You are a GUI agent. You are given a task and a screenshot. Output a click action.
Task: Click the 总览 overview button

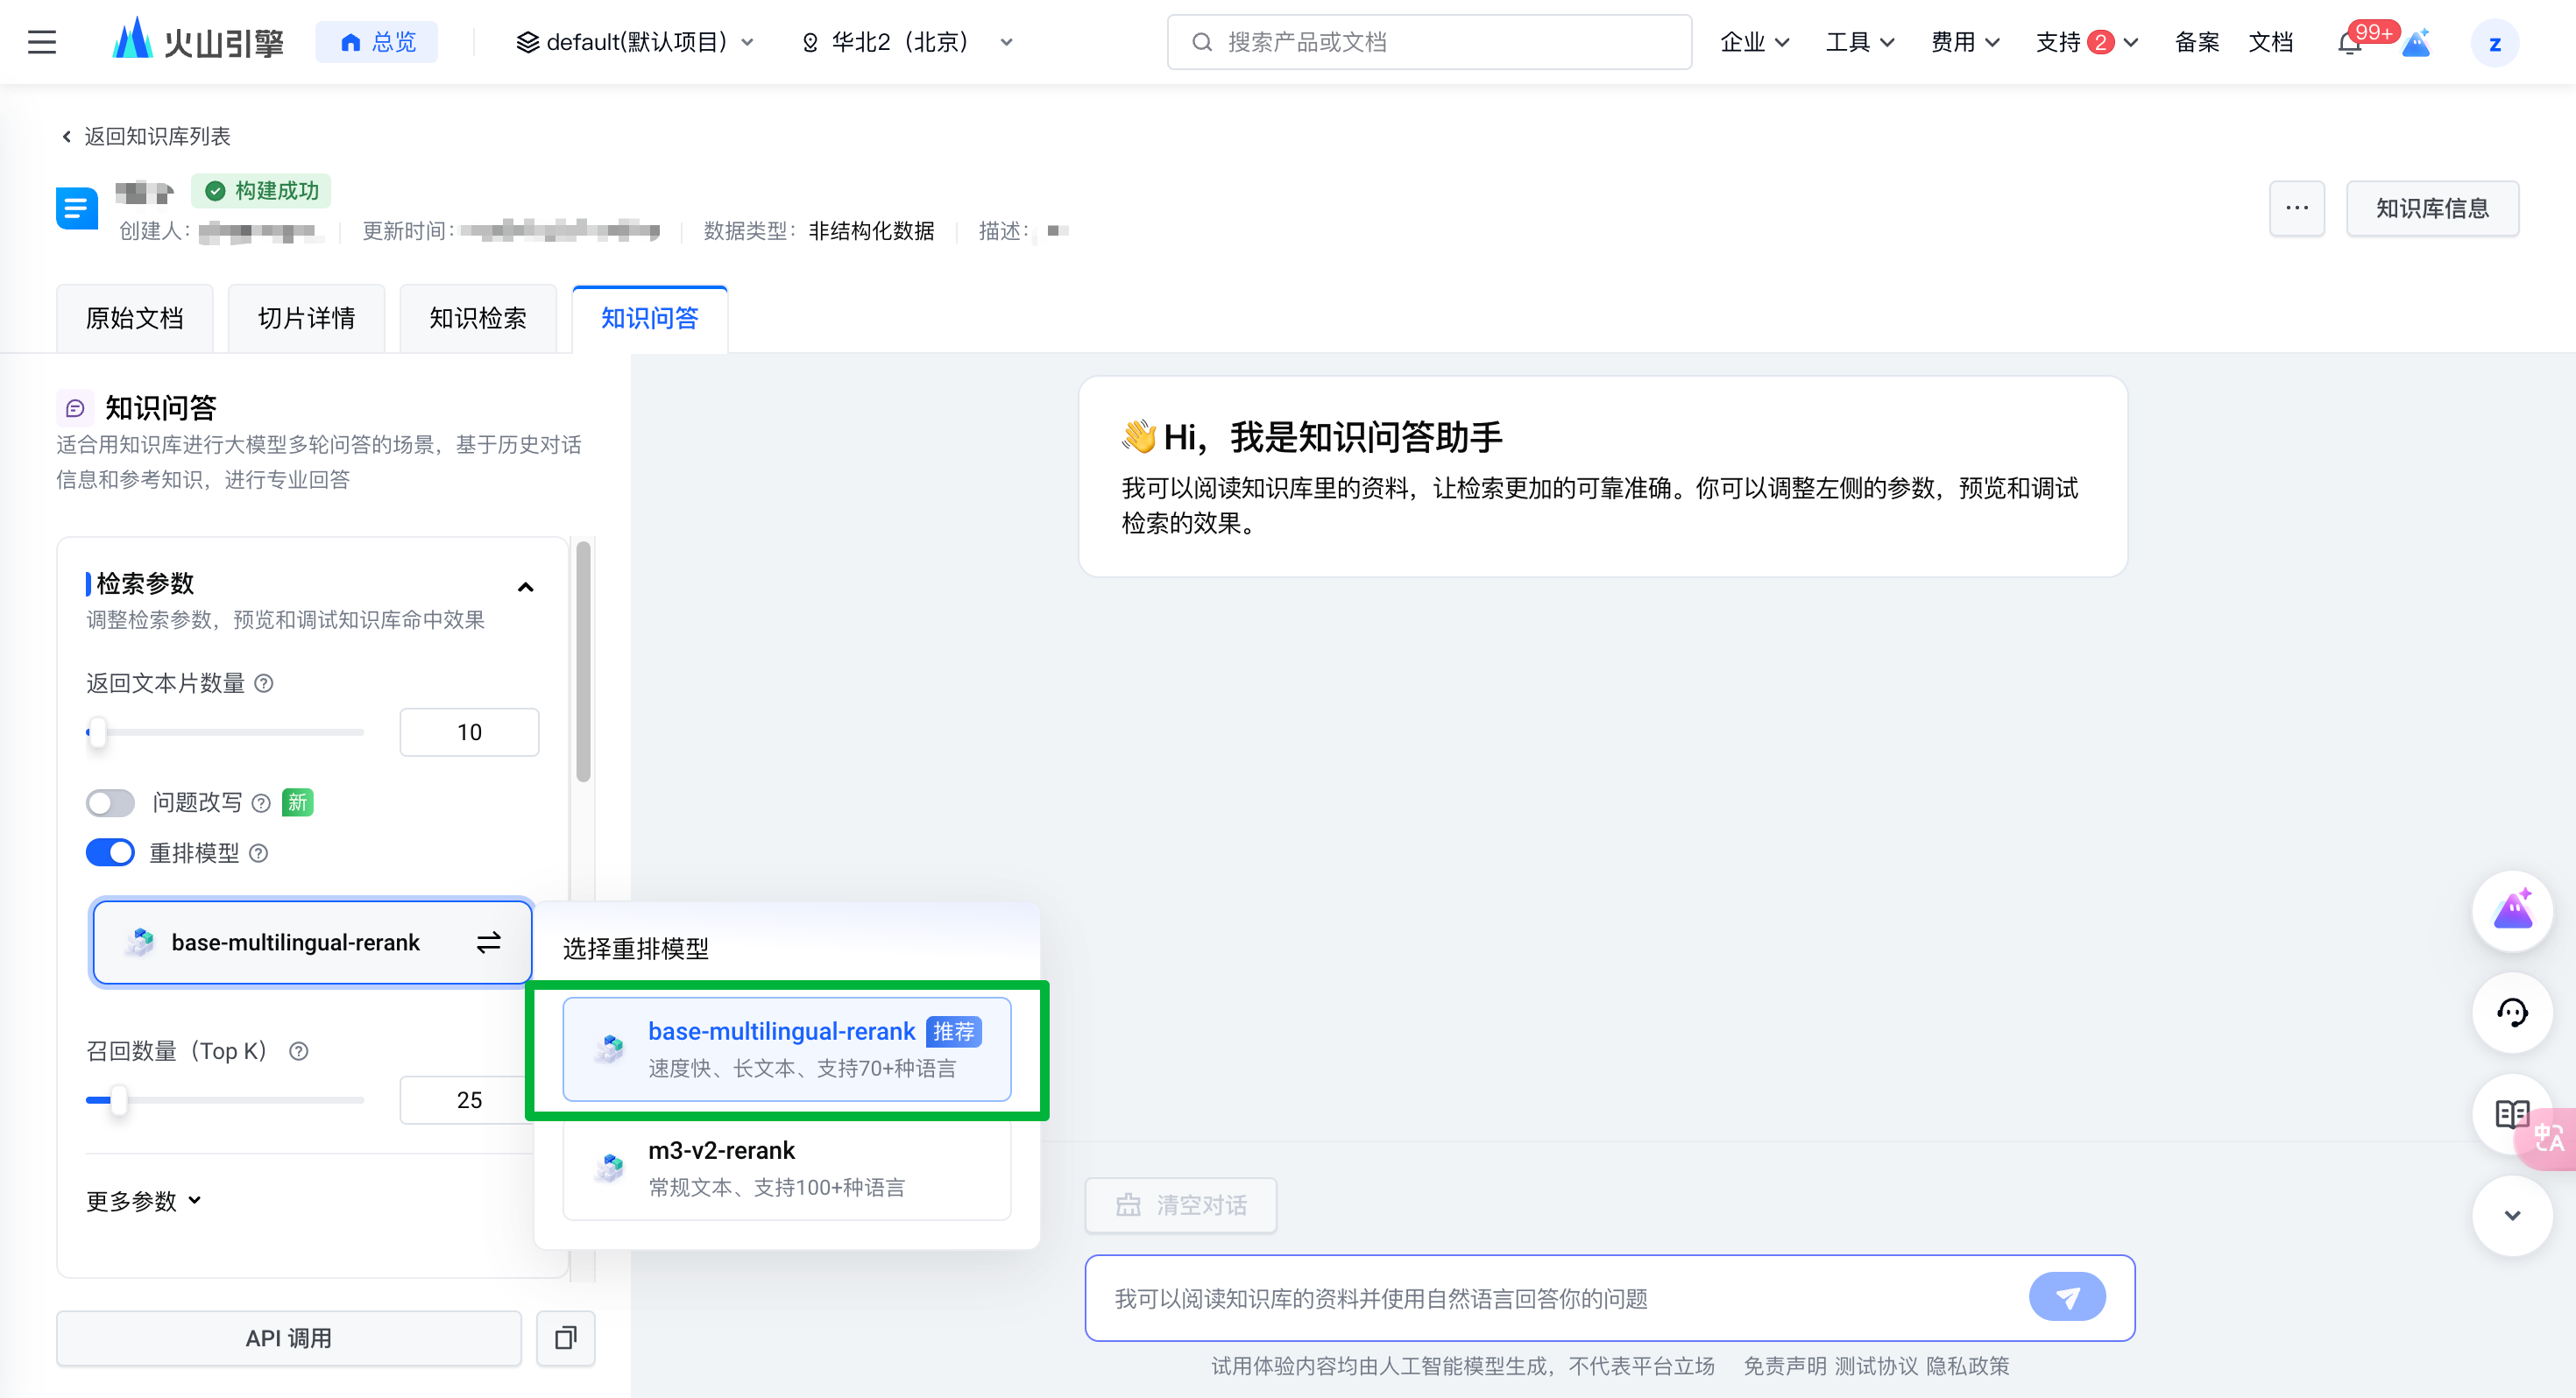(x=377, y=42)
